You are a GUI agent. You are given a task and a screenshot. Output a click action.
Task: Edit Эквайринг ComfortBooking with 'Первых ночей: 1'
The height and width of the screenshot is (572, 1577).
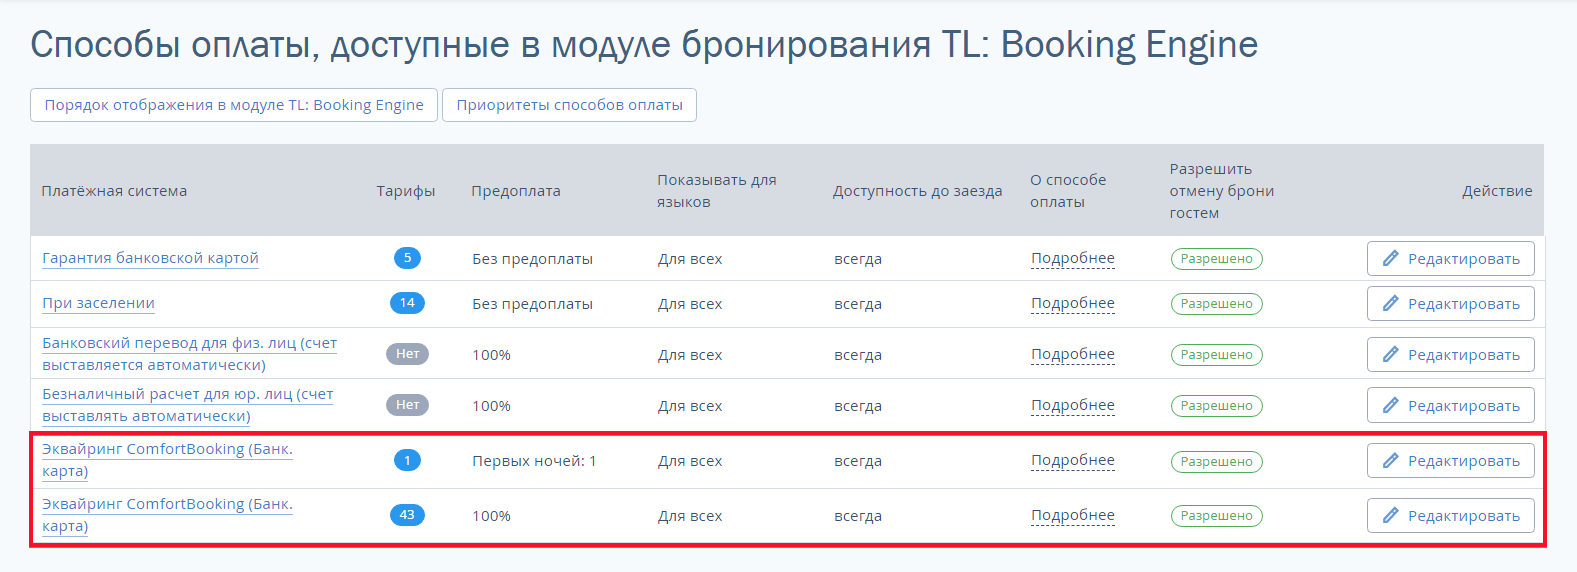point(1451,461)
